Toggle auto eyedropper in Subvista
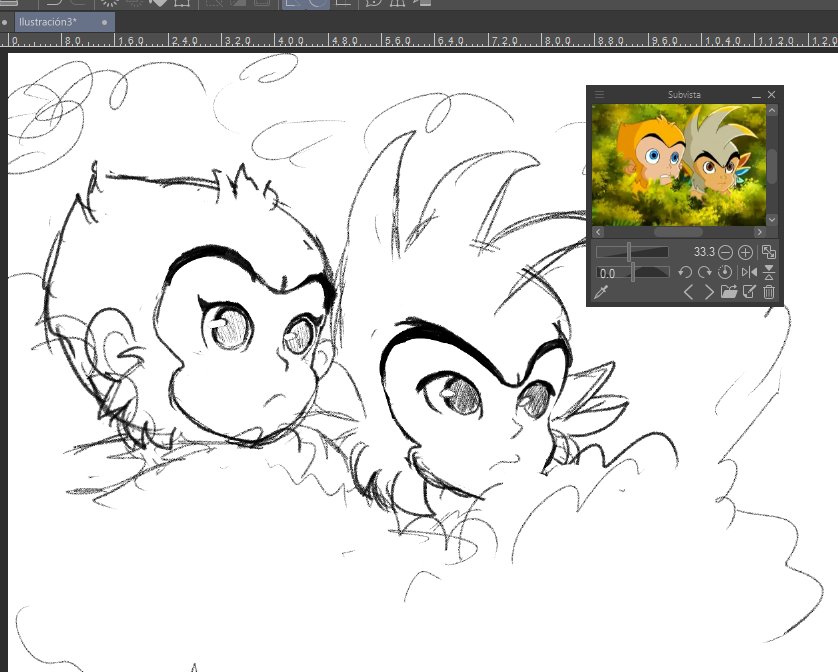Screen dimensions: 838x672 pos(601,292)
